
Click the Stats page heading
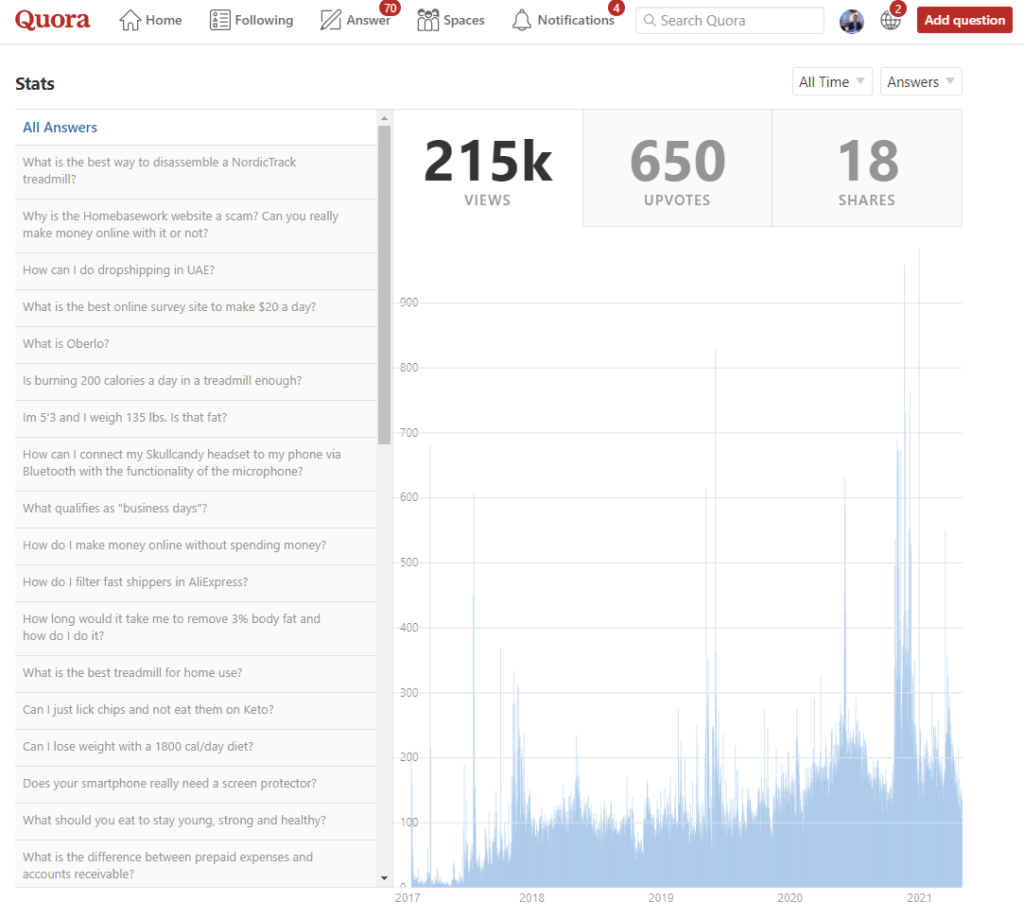tap(35, 84)
